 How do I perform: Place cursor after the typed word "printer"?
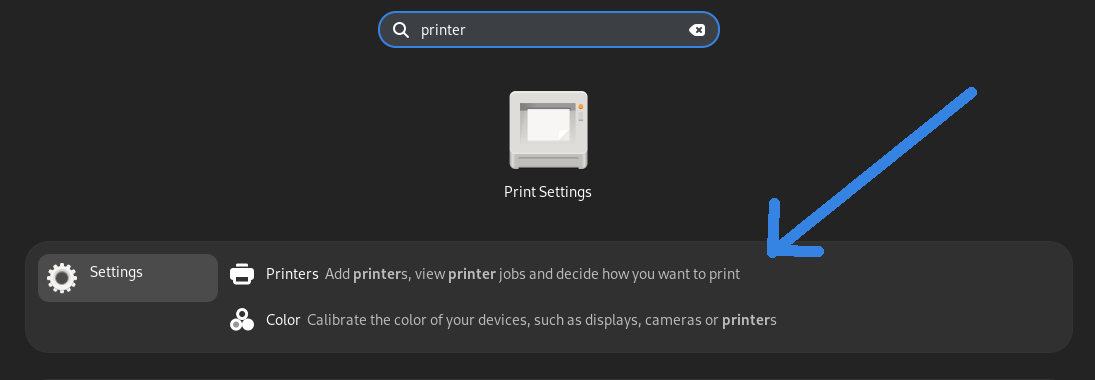(x=466, y=30)
